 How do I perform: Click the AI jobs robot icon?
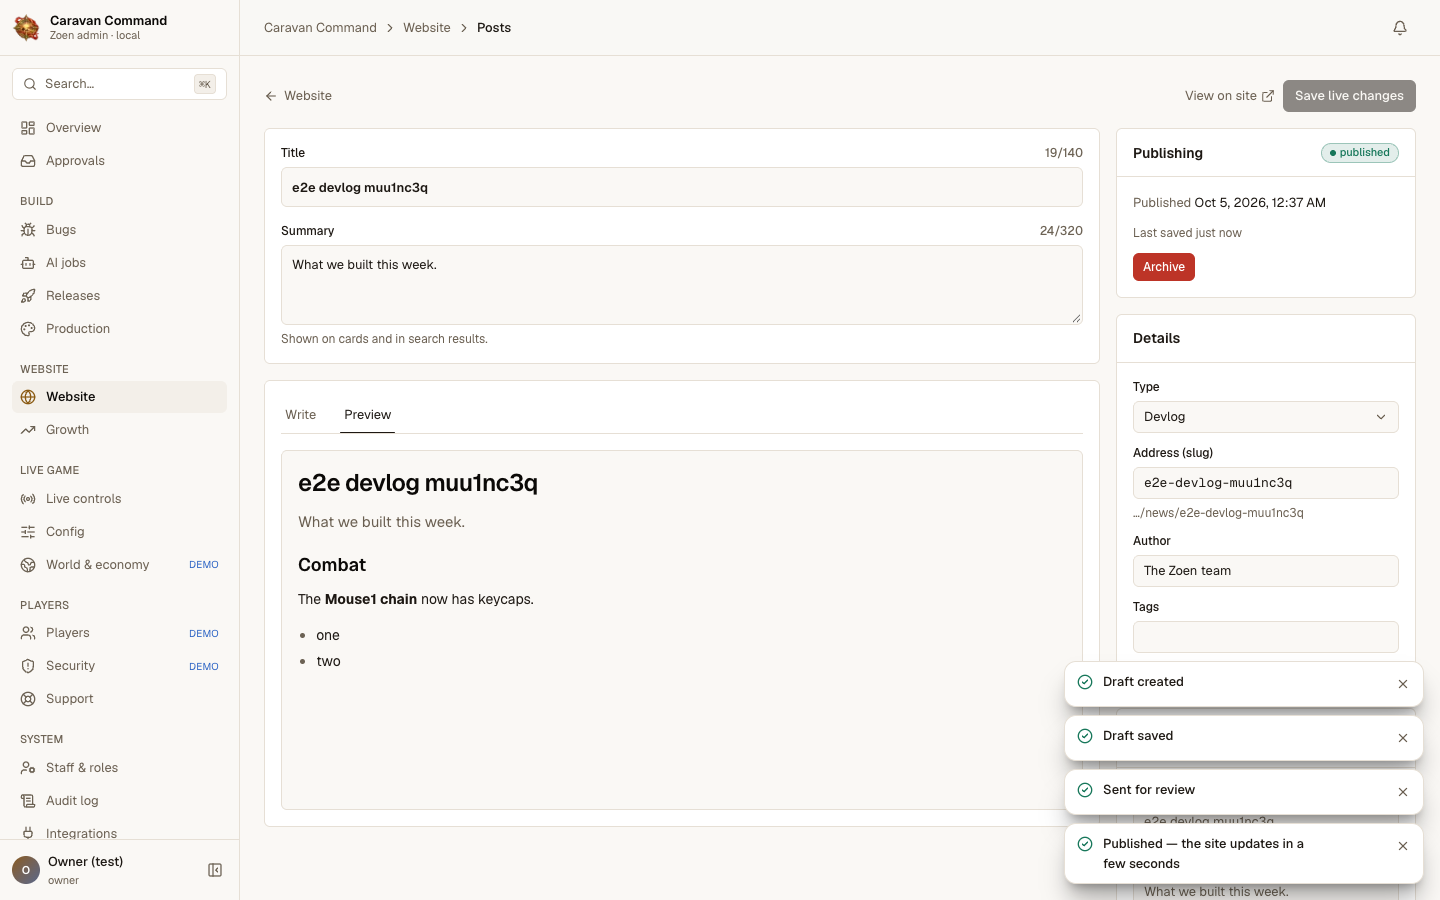(28, 263)
